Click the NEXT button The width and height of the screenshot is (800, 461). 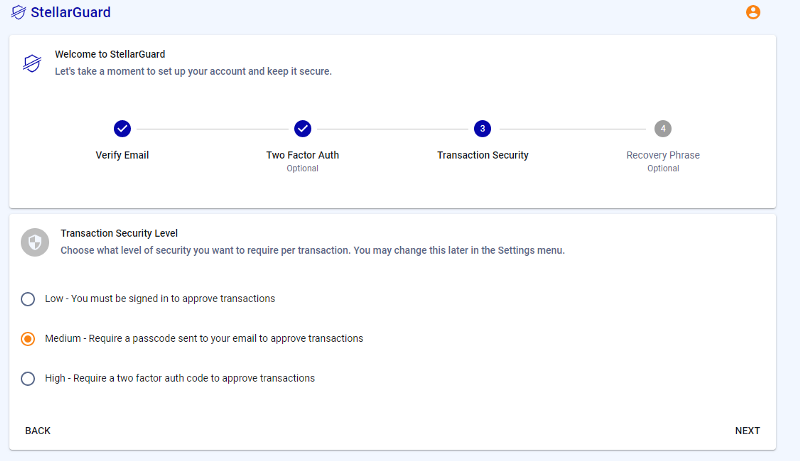pyautogui.click(x=747, y=430)
